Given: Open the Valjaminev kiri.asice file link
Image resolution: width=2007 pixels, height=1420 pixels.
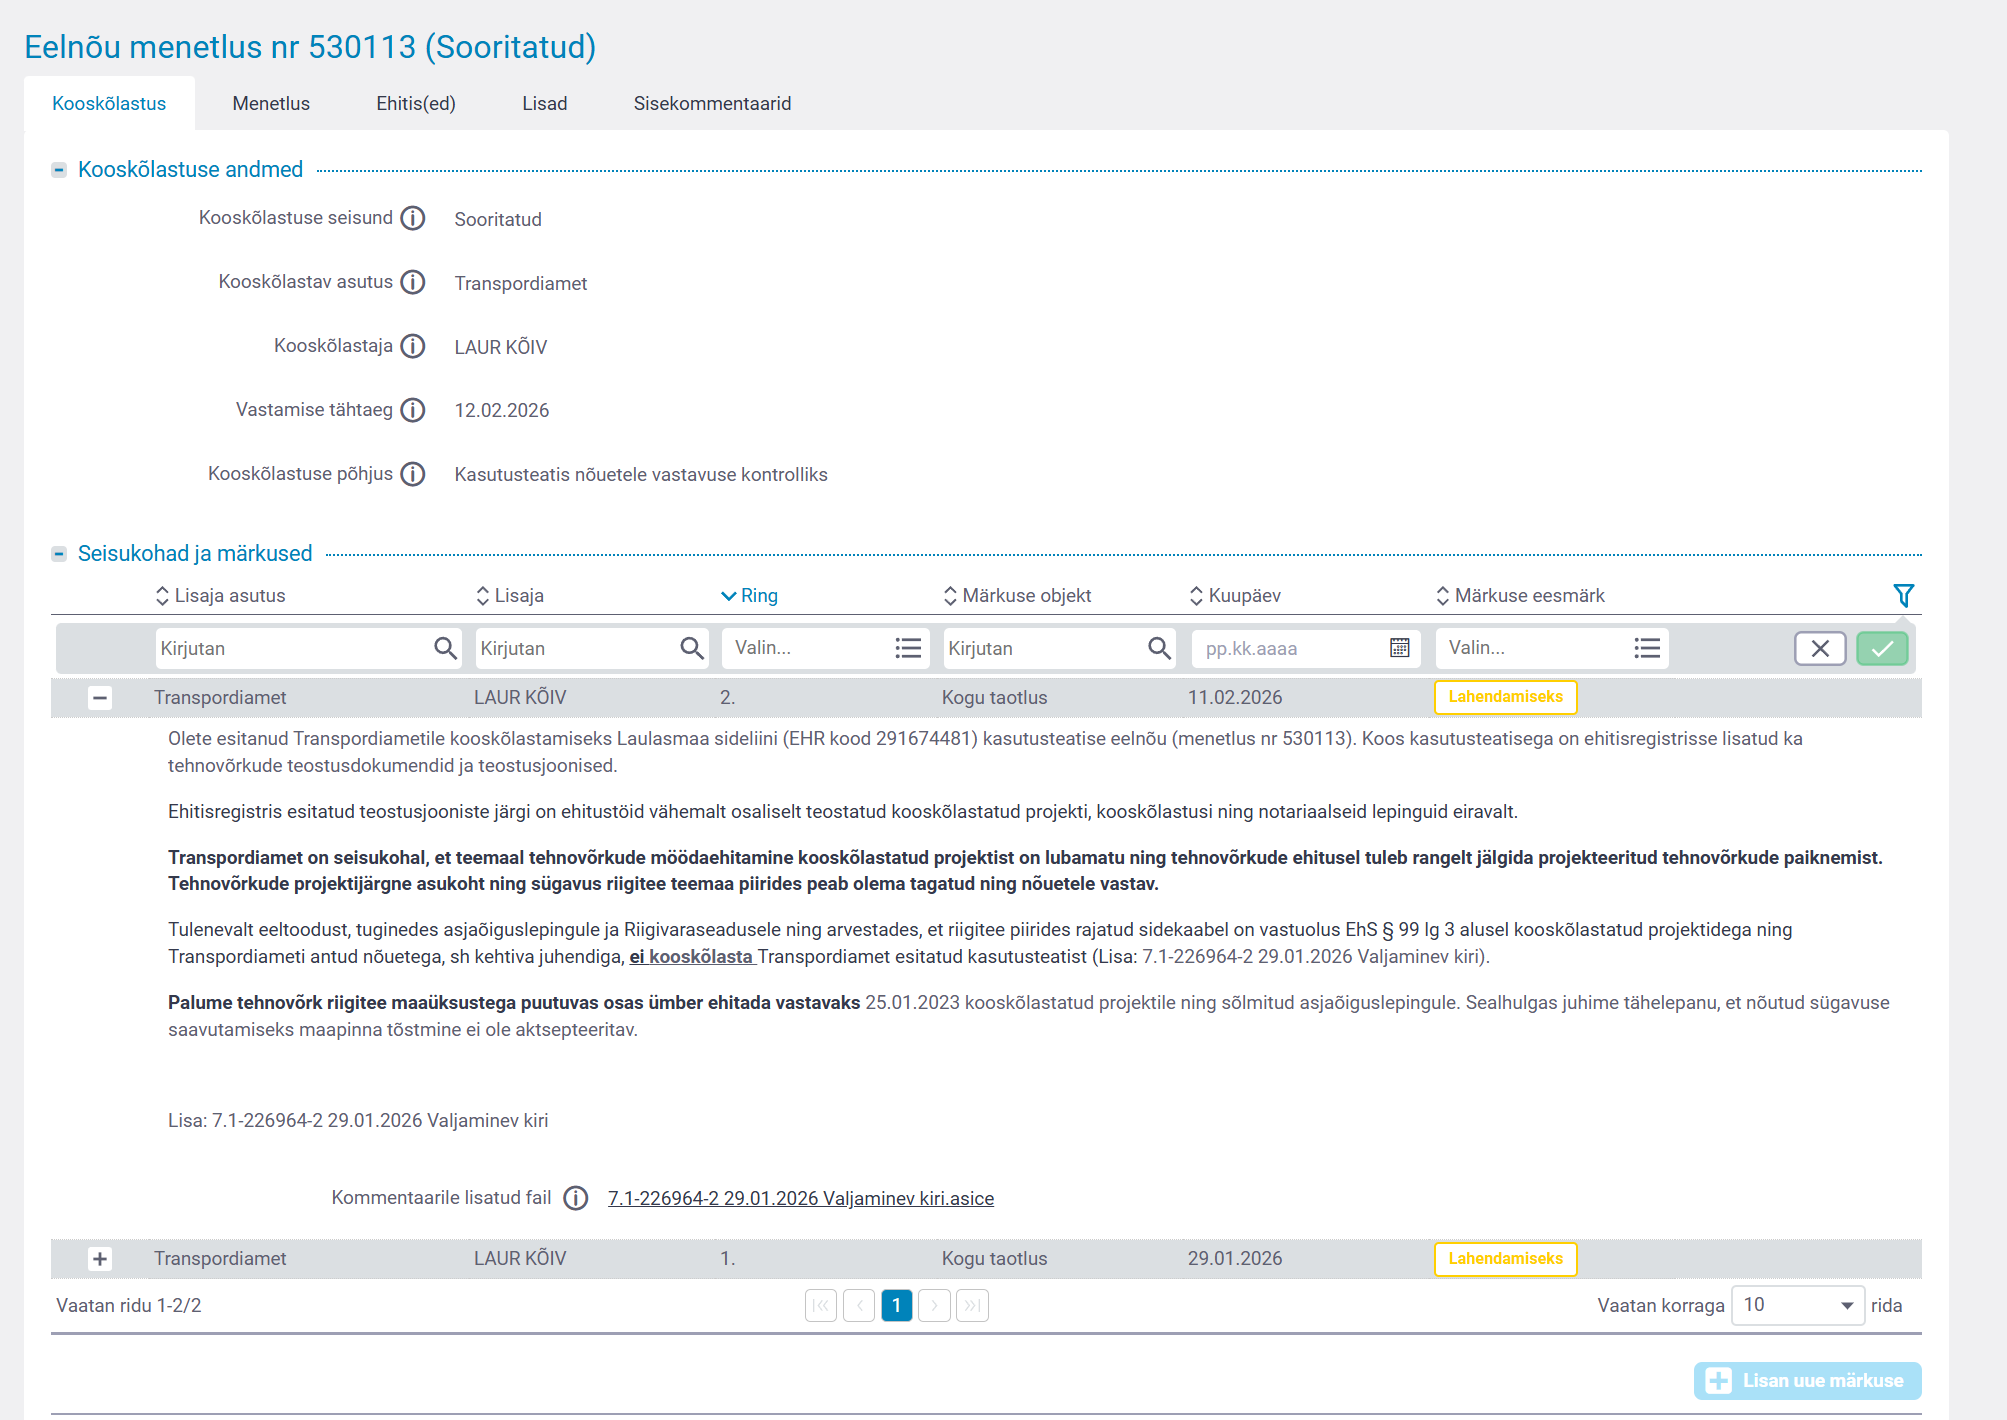Looking at the screenshot, I should tap(800, 1198).
